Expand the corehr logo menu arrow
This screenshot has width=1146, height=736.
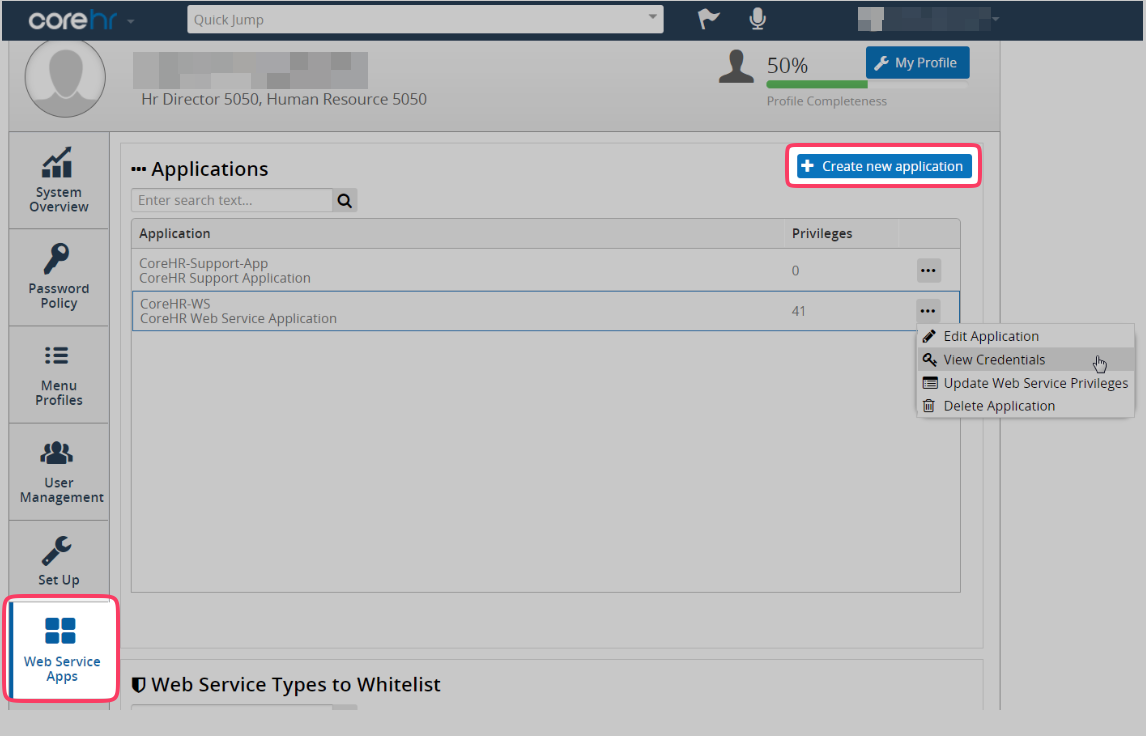tap(131, 21)
